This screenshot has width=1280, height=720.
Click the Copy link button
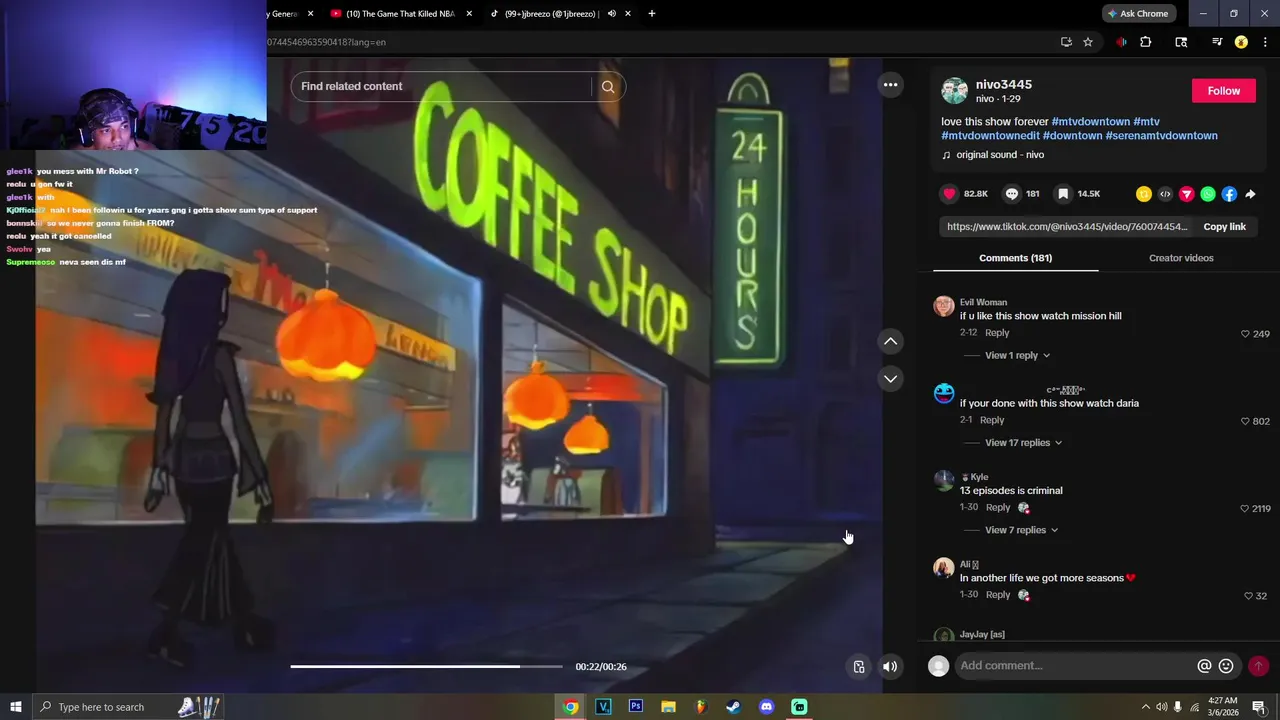pyautogui.click(x=1224, y=227)
